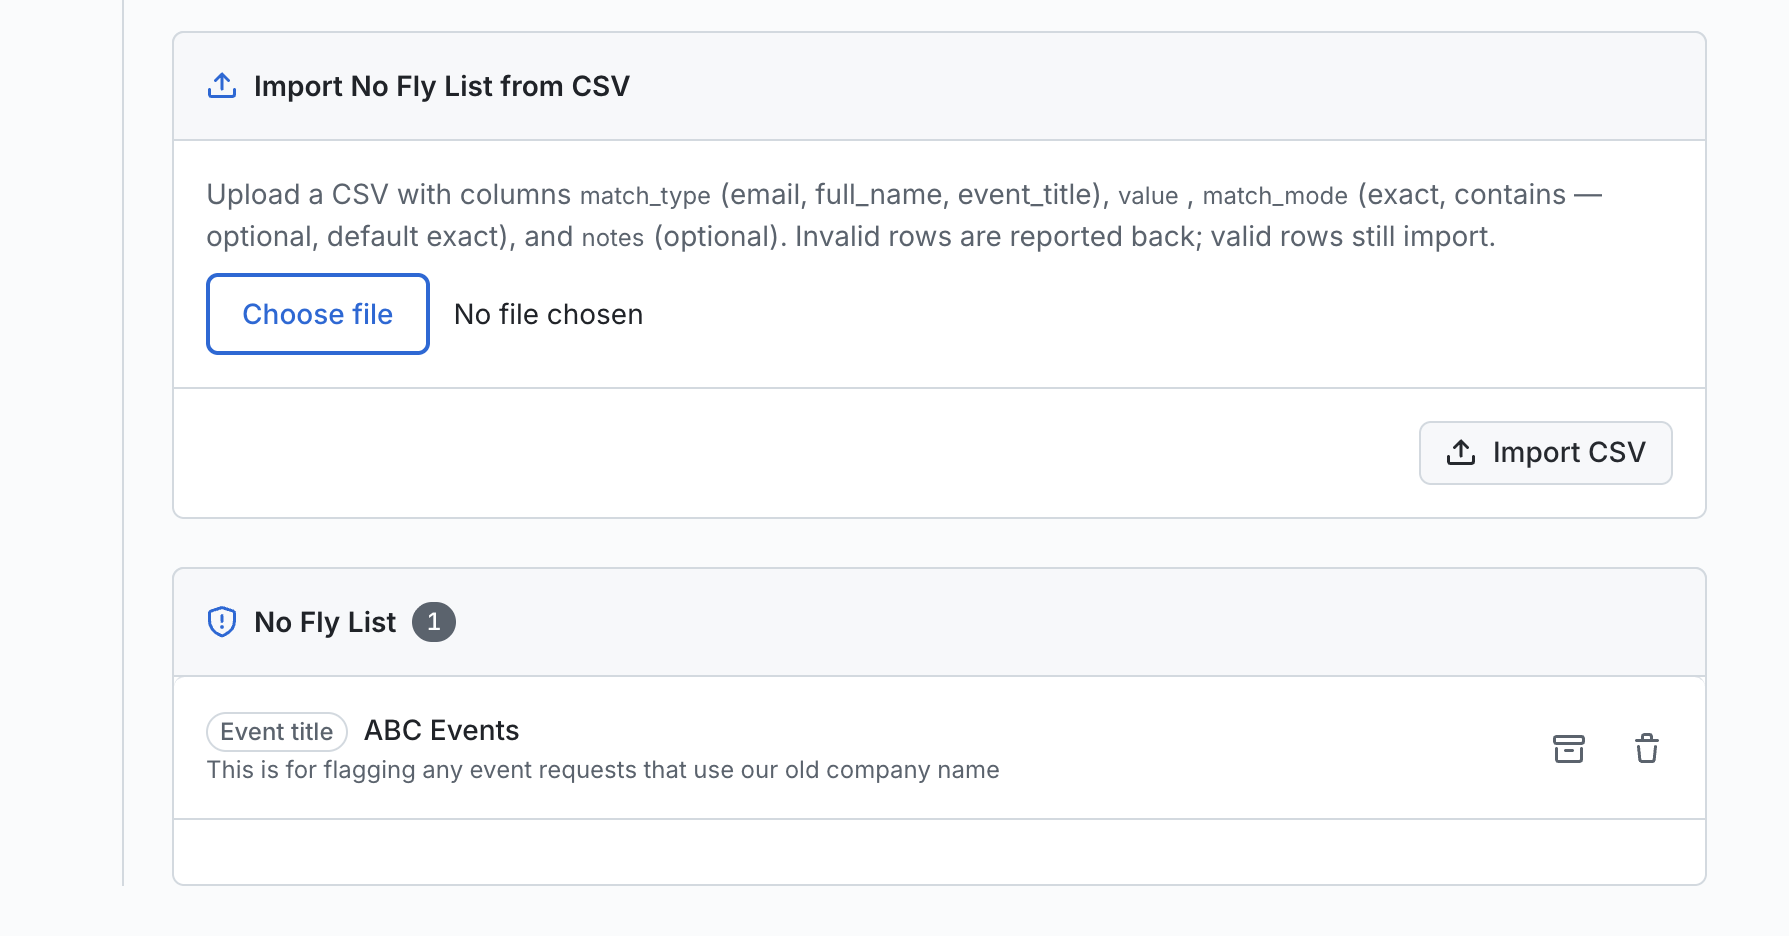Open the Choose file picker
Screen dimensions: 1789x936
pyautogui.click(x=318, y=314)
